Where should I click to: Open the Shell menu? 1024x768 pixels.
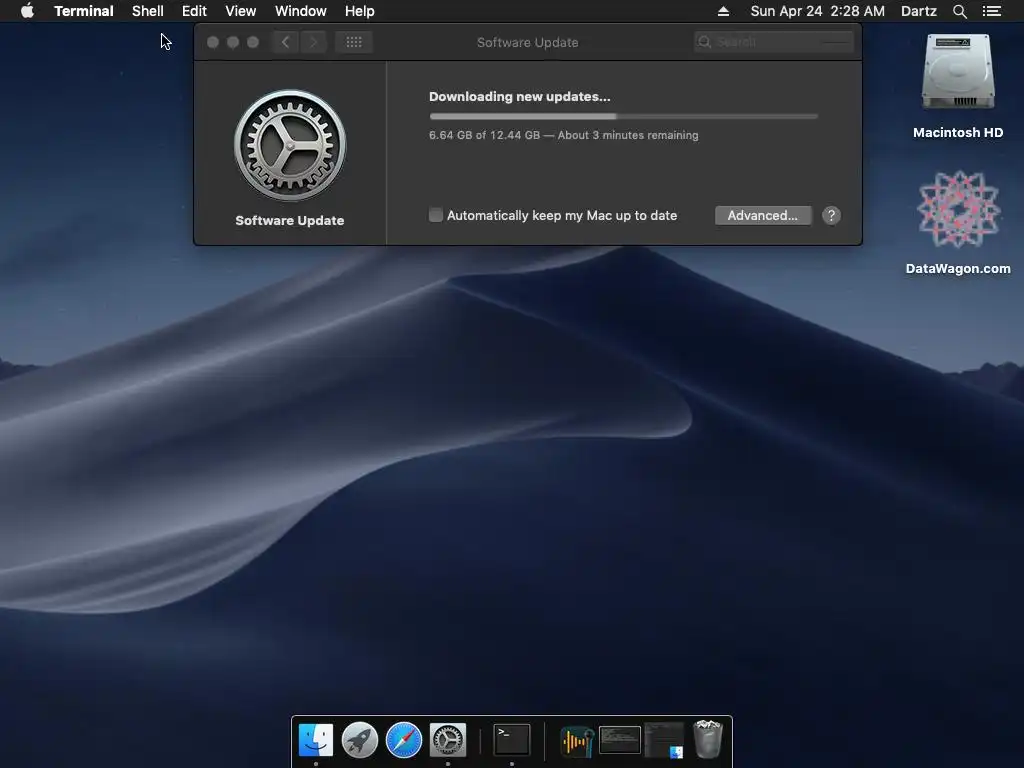(x=148, y=11)
